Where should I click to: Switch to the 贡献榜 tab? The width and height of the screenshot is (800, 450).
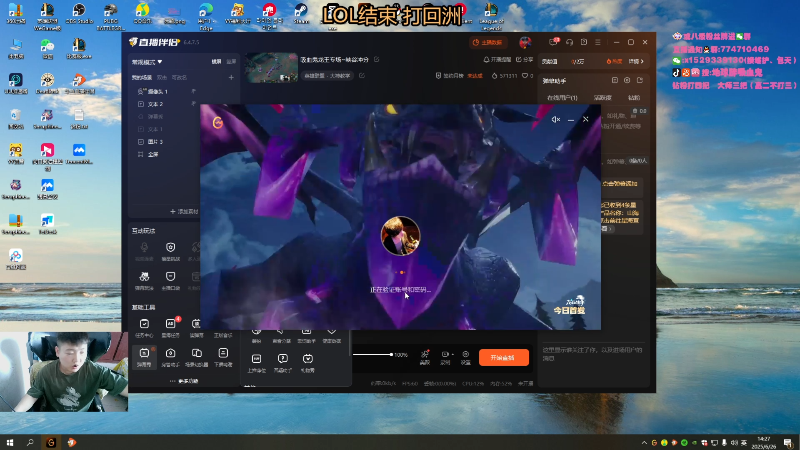tap(603, 97)
